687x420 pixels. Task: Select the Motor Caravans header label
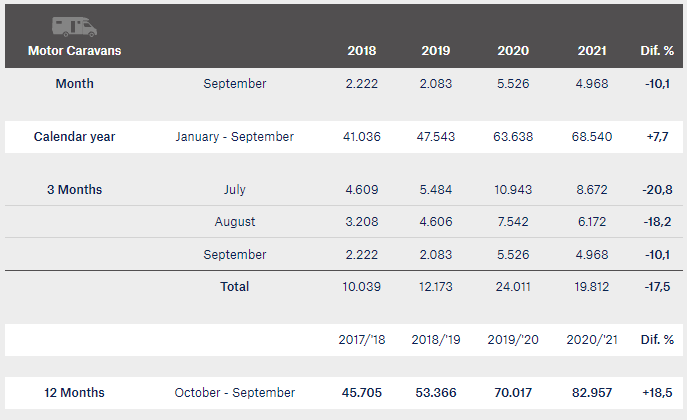click(74, 51)
